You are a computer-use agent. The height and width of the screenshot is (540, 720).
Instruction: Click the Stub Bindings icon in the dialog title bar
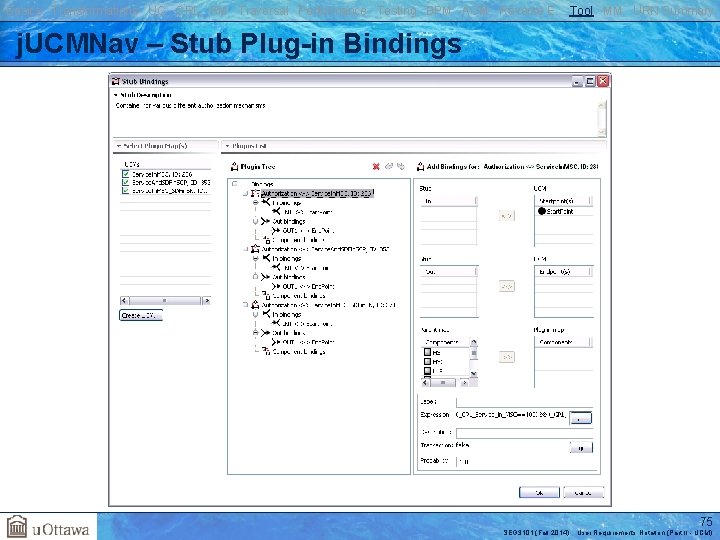pyautogui.click(x=116, y=81)
